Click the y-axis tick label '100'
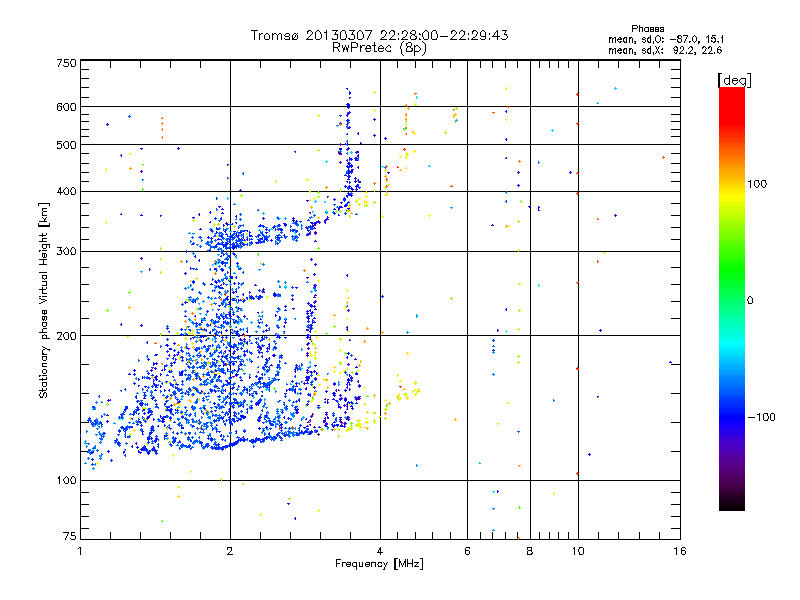The height and width of the screenshot is (600, 800). (66, 481)
